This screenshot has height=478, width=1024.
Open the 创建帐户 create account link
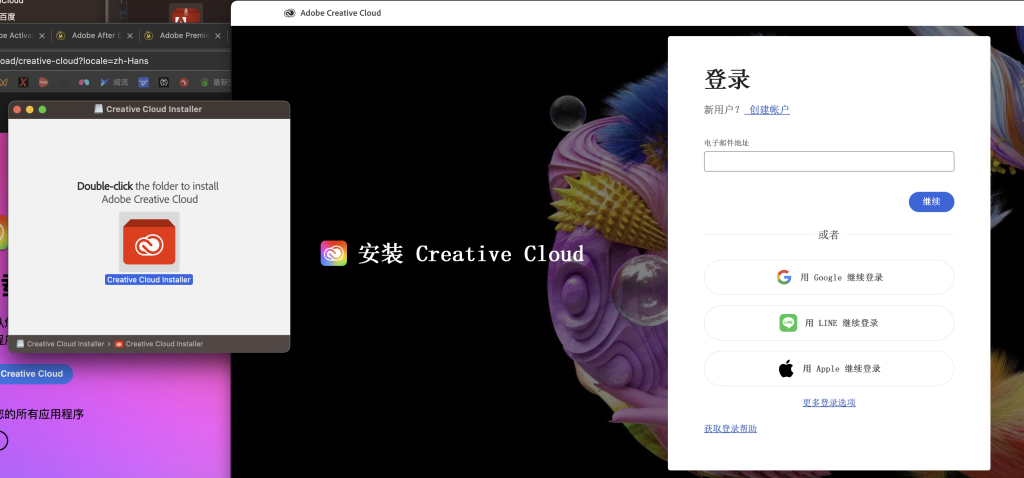click(x=768, y=110)
